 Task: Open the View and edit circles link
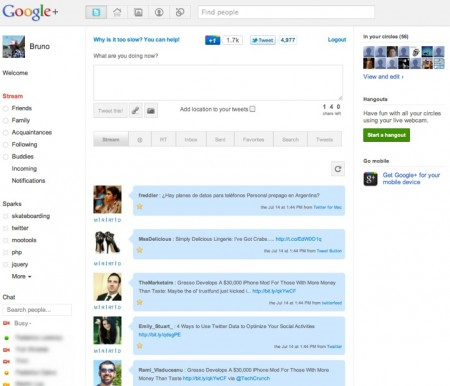383,77
